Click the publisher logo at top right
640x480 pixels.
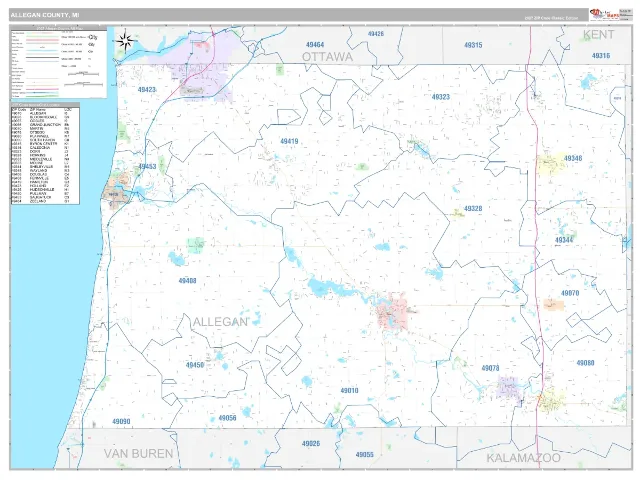click(x=604, y=15)
